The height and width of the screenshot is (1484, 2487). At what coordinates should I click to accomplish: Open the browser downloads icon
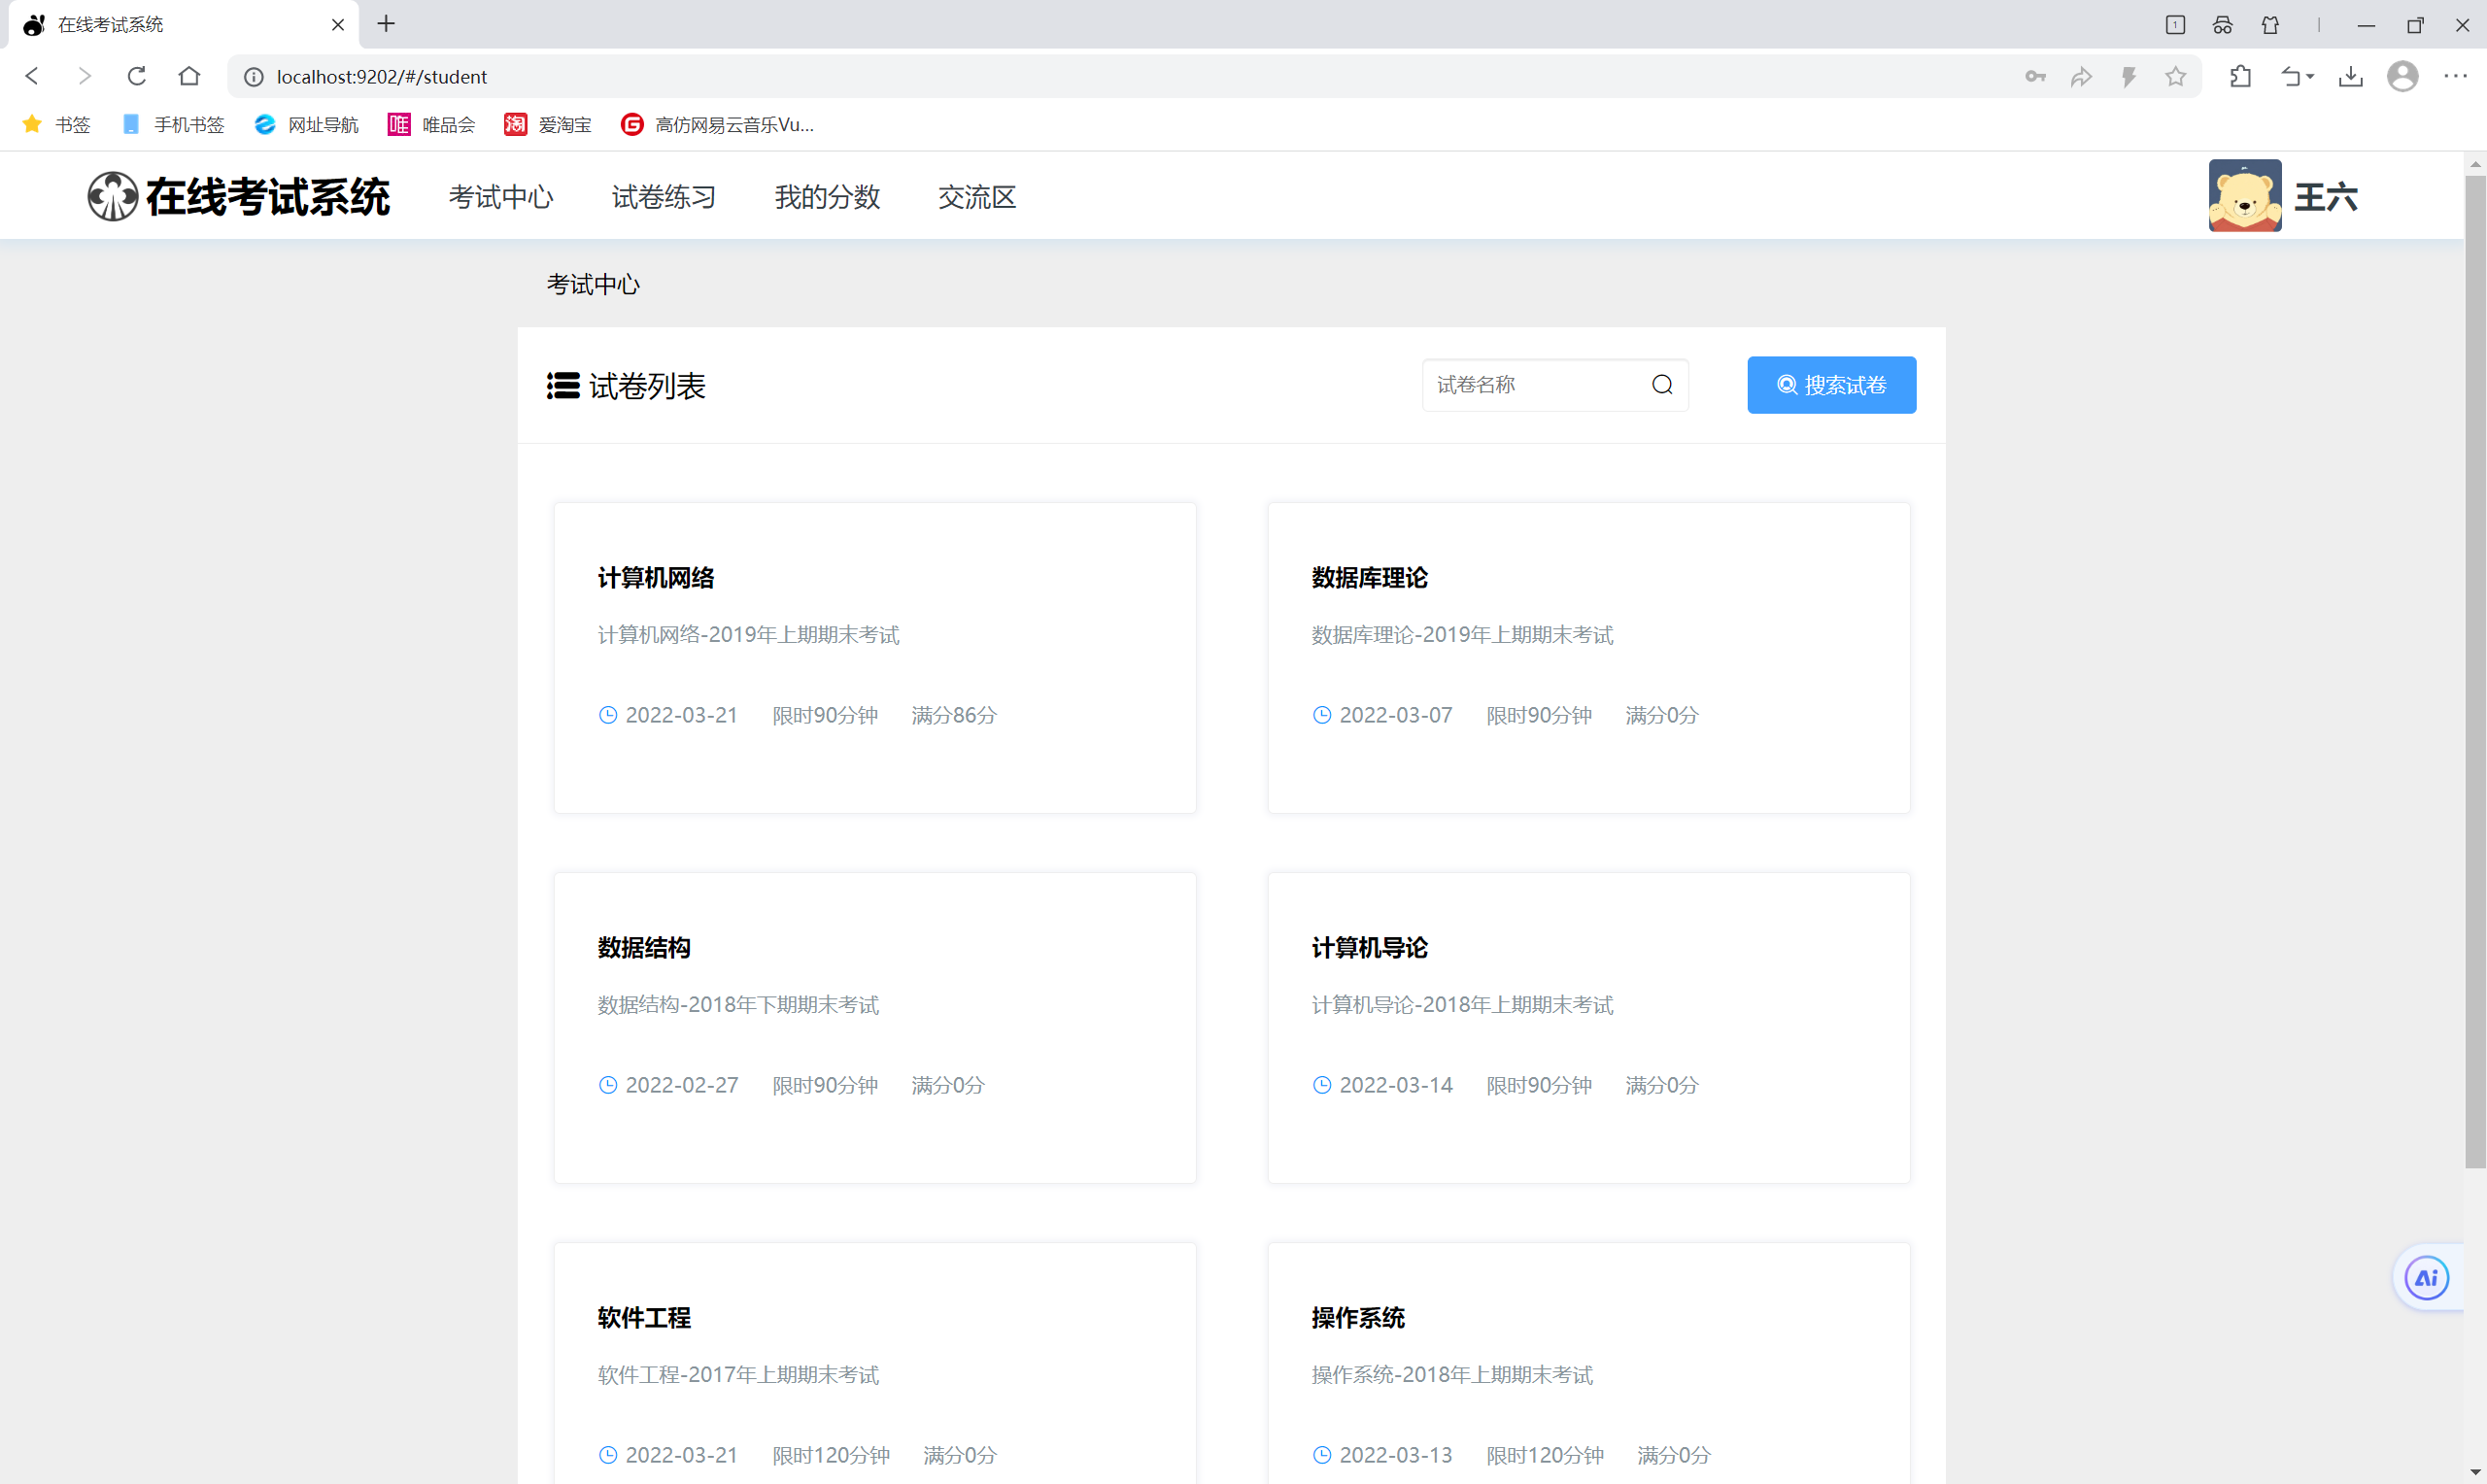coord(2350,77)
